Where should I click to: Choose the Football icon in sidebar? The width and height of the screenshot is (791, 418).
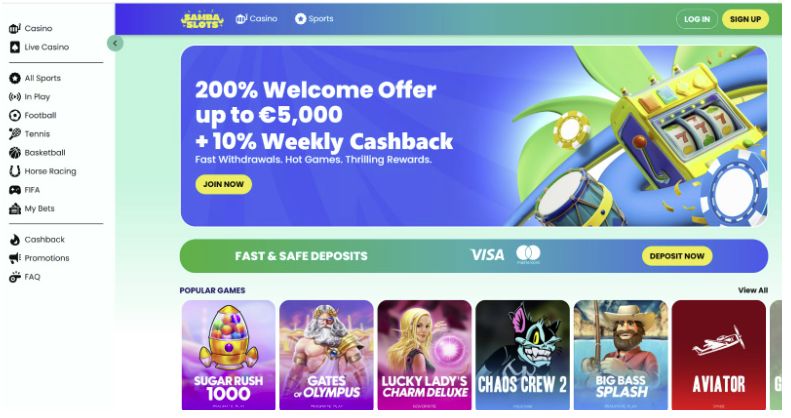pyautogui.click(x=15, y=115)
